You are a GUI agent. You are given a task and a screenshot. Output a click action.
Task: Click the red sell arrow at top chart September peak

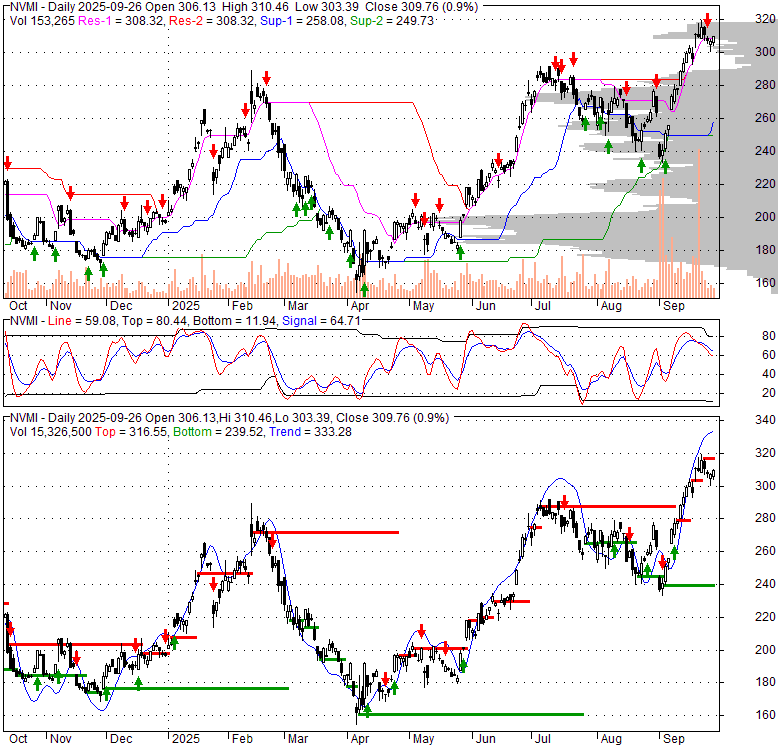(x=707, y=19)
